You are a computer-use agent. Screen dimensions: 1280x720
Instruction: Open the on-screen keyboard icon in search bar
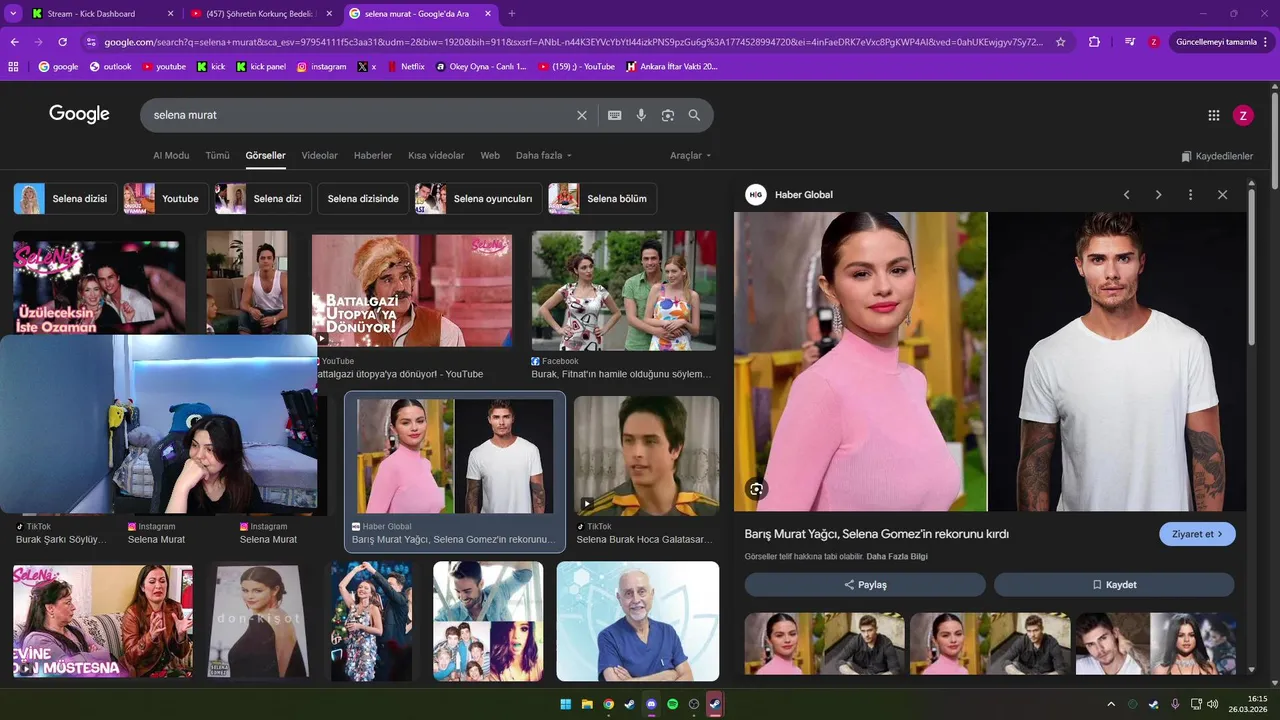[x=615, y=115]
